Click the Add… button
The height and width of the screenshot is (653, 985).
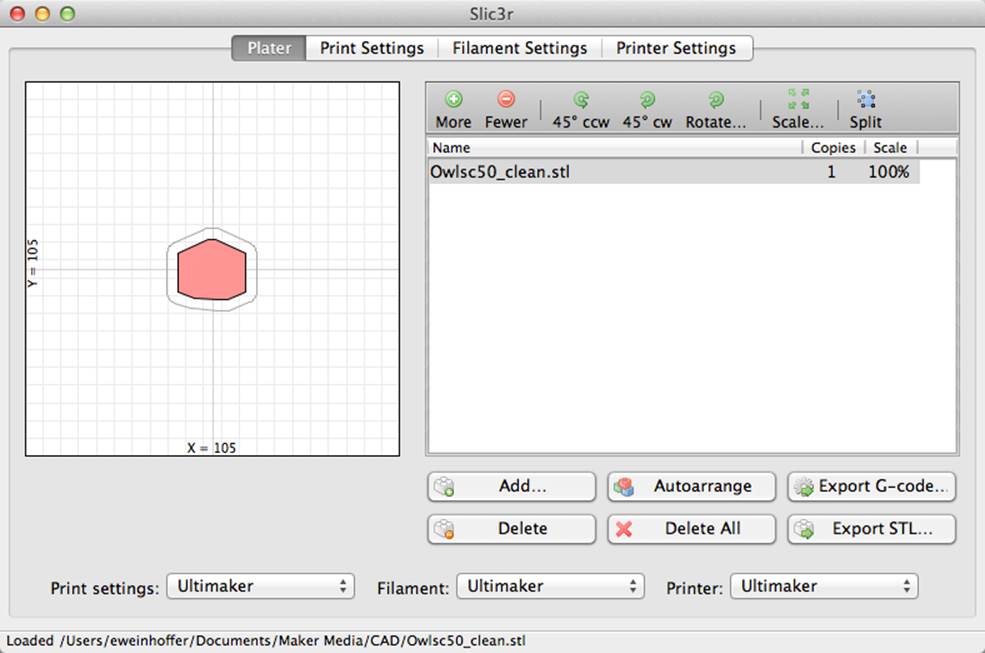pos(511,486)
